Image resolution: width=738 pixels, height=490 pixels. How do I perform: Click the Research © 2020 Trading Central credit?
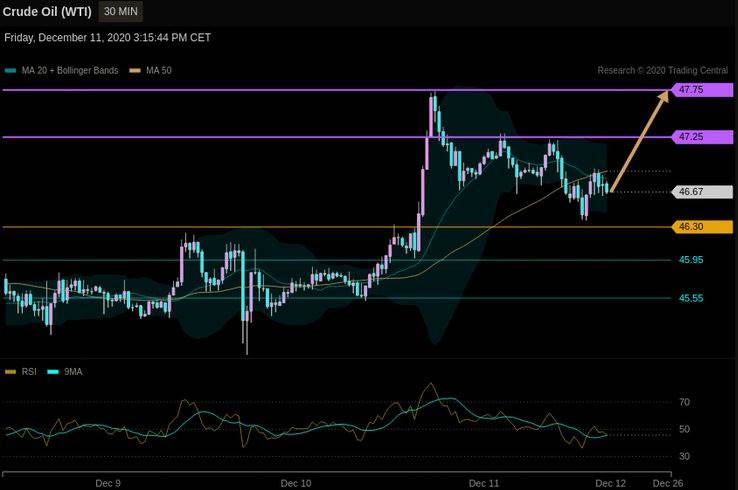(663, 71)
